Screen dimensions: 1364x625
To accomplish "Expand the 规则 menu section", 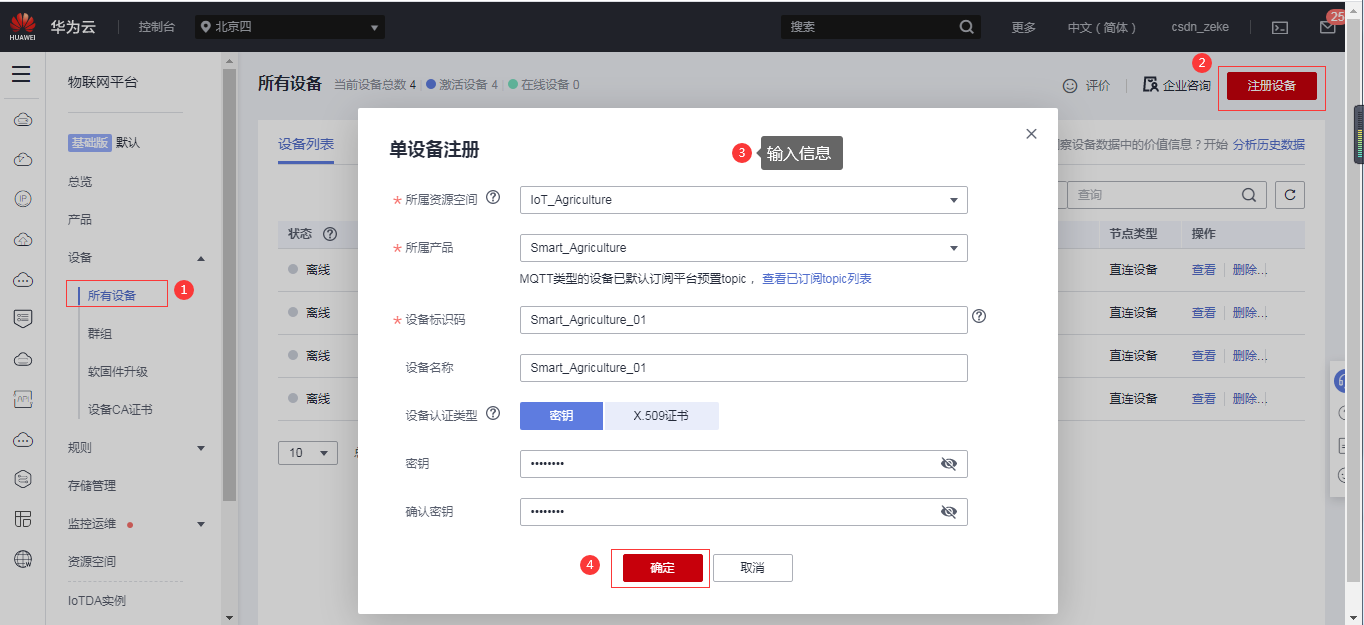I will tap(201, 448).
